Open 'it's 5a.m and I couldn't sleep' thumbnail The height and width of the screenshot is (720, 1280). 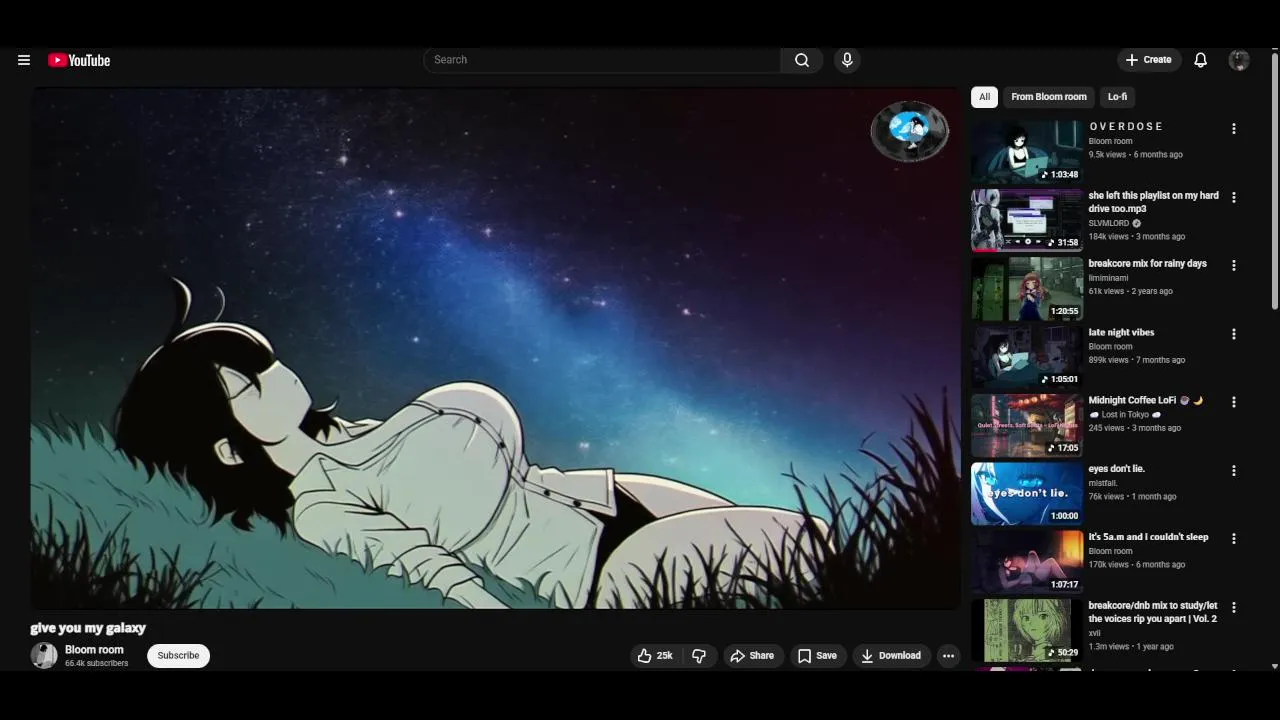pos(1027,562)
